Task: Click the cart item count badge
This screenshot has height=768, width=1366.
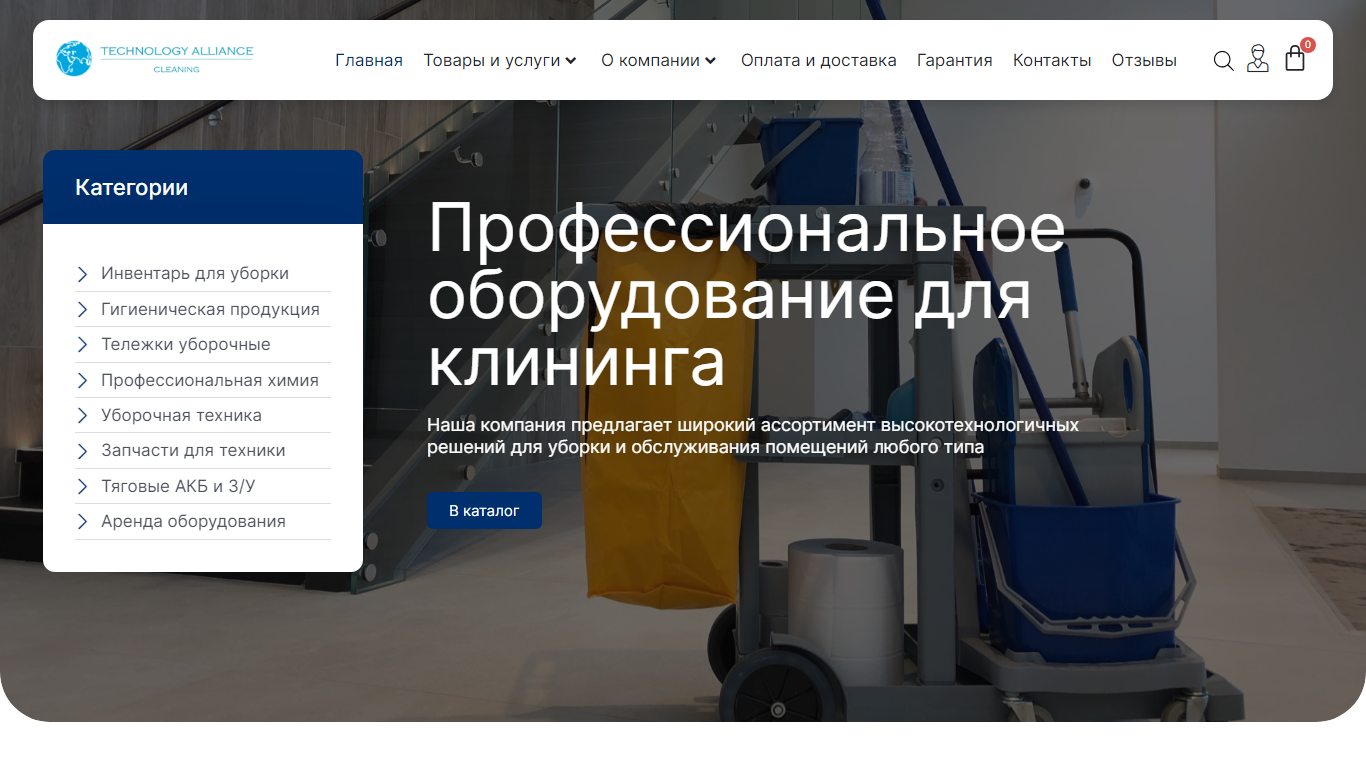Action: pyautogui.click(x=1308, y=45)
